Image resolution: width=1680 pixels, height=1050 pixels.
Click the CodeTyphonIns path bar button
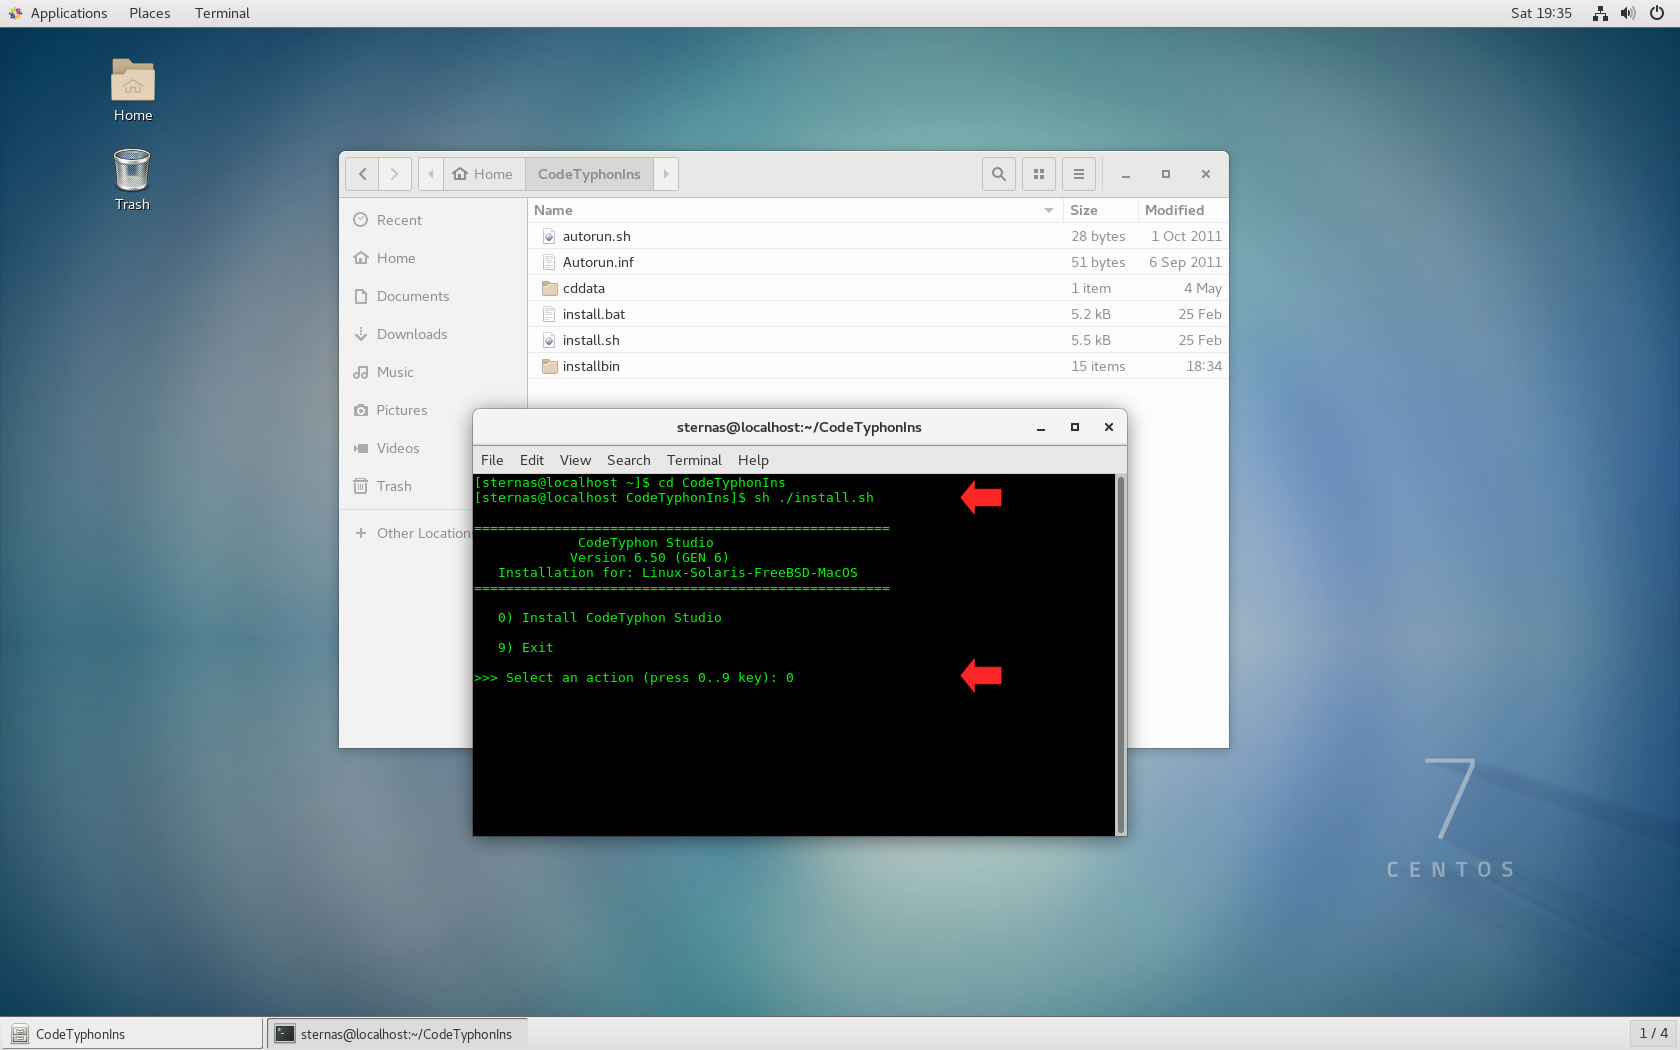click(589, 174)
